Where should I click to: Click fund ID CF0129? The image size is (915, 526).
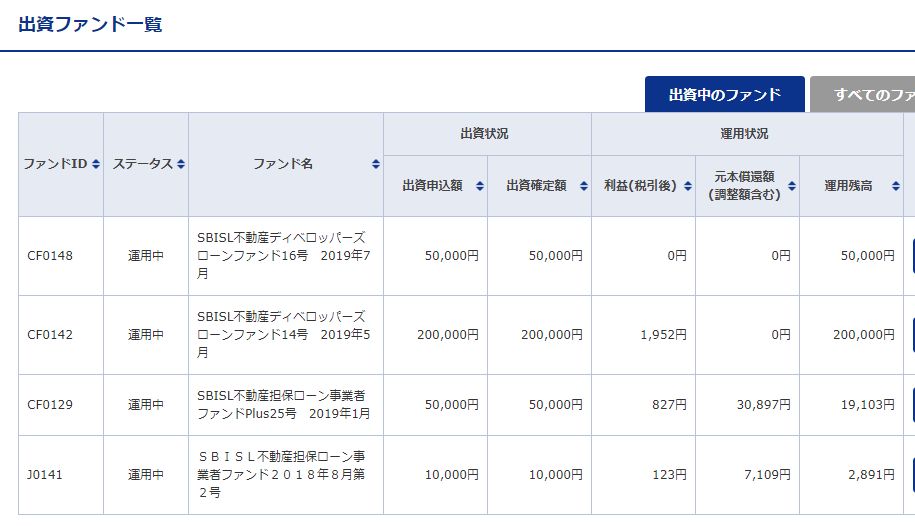(50, 405)
